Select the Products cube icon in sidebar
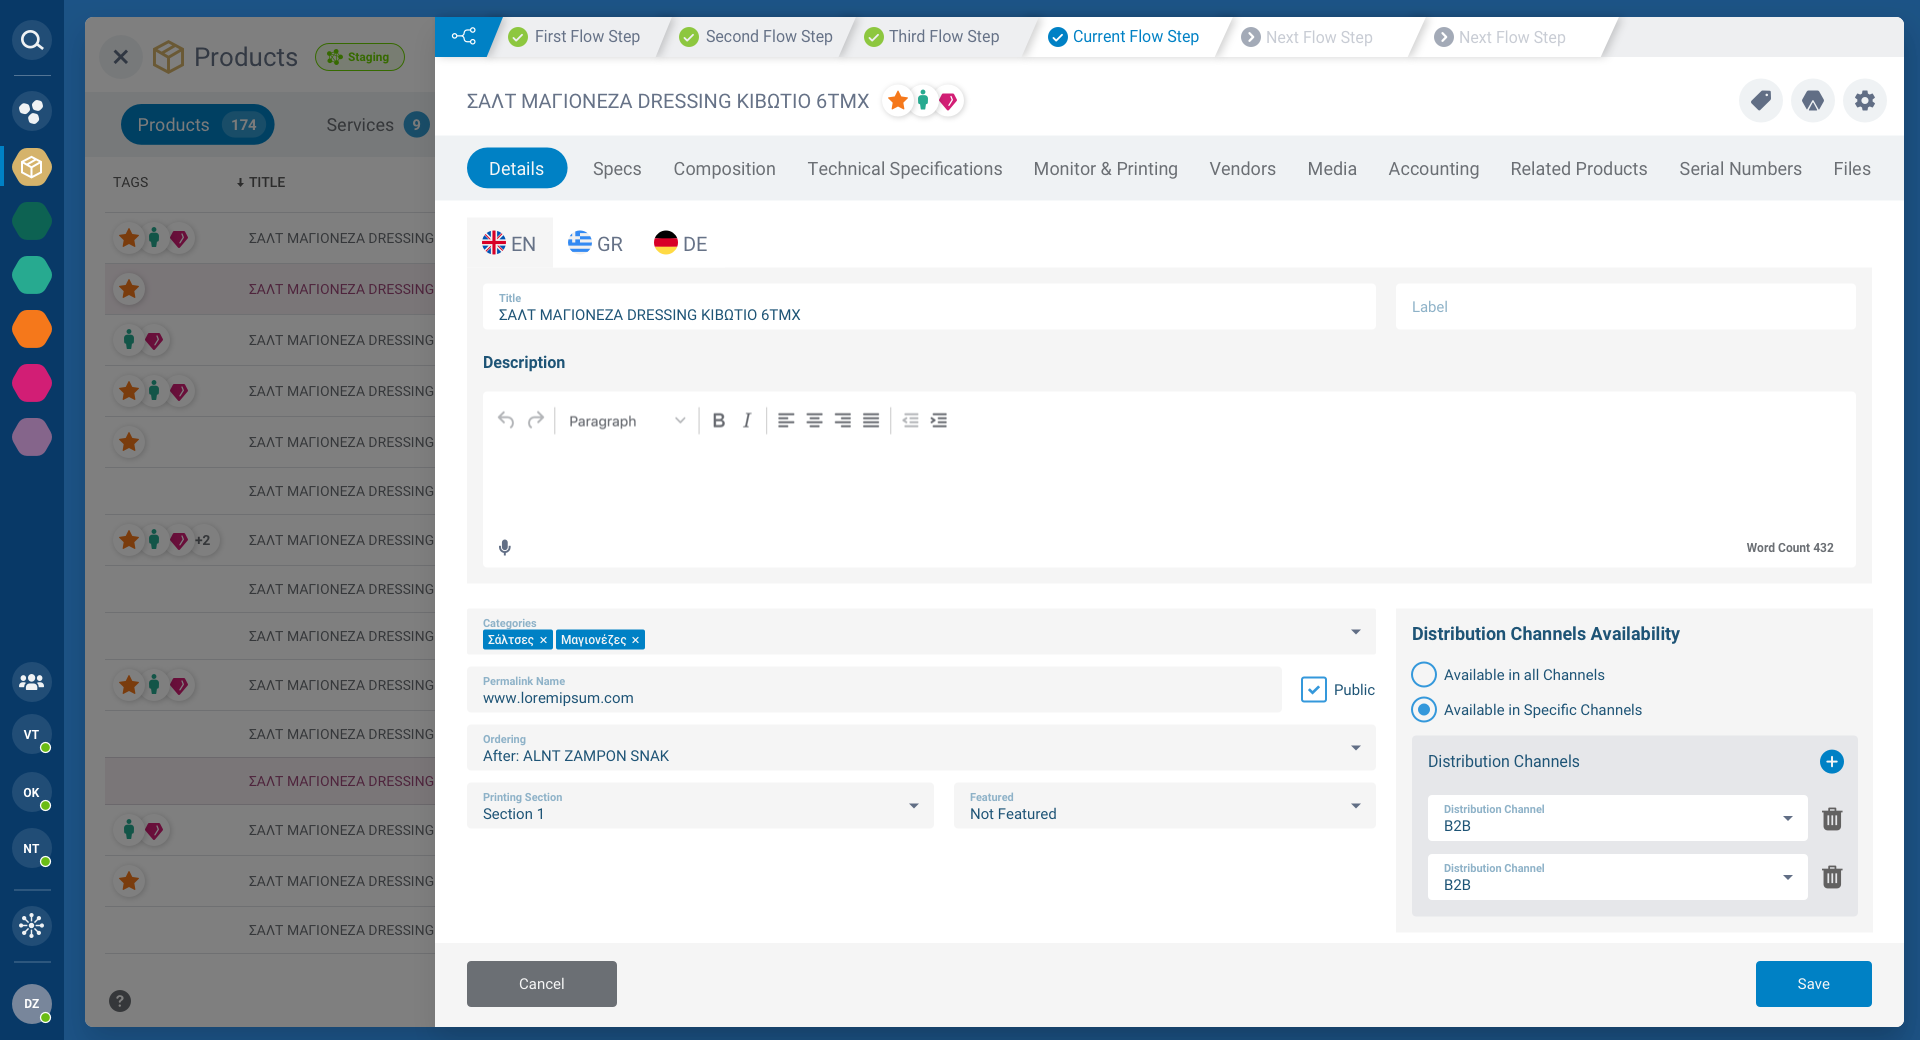The image size is (1920, 1040). [x=31, y=167]
